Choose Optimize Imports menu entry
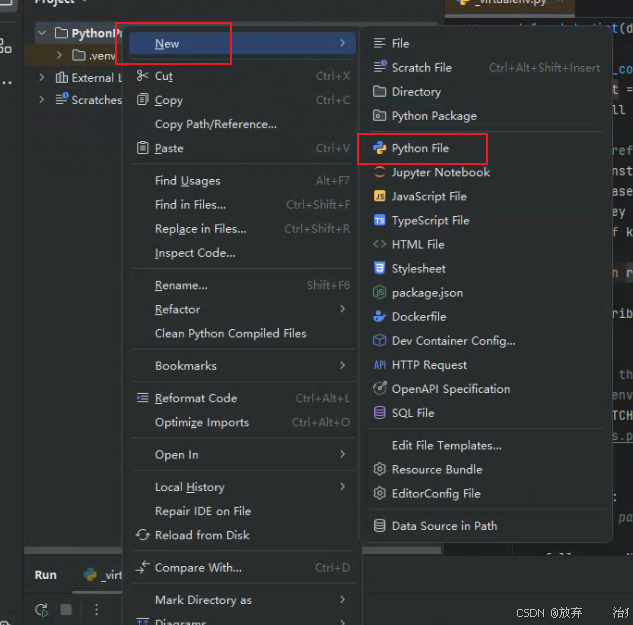Viewport: 633px width, 625px height. 243,422
